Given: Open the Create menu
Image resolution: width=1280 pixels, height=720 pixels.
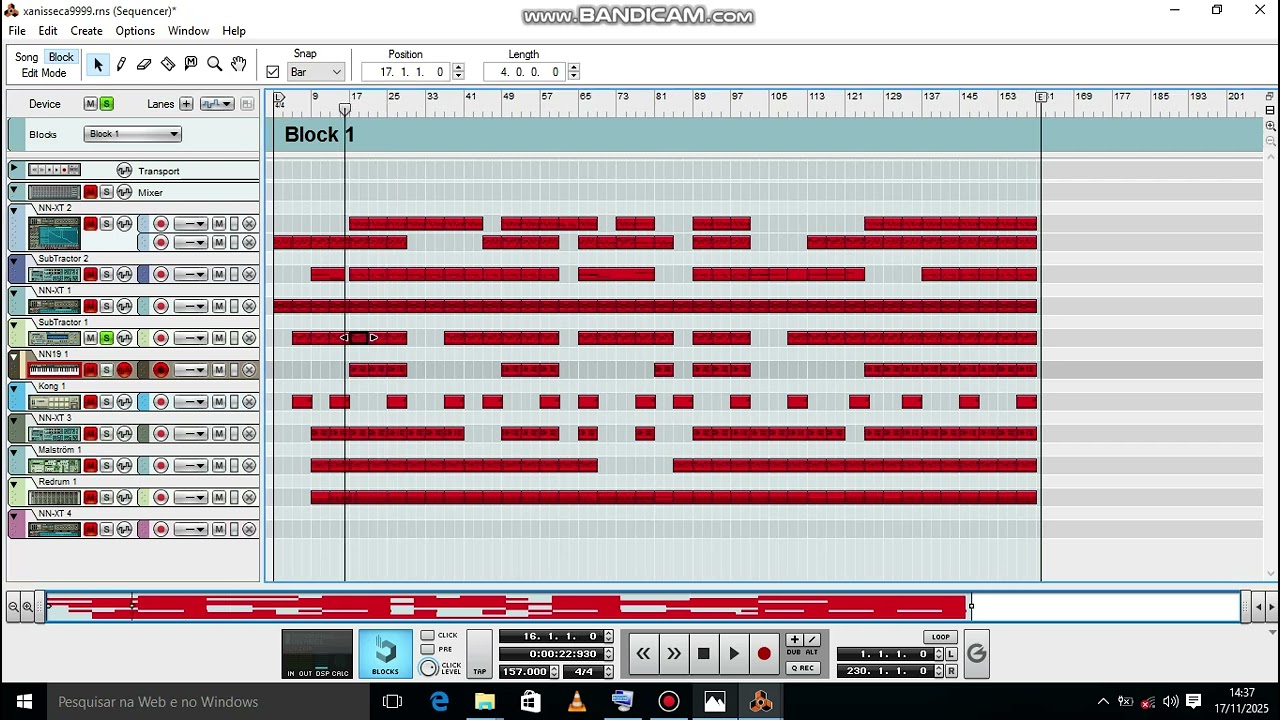Looking at the screenshot, I should (x=86, y=31).
